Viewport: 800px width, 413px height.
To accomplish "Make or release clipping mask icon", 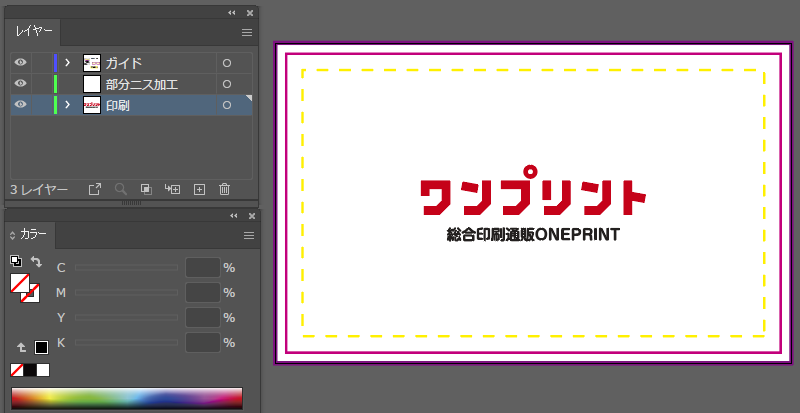I will [x=146, y=189].
